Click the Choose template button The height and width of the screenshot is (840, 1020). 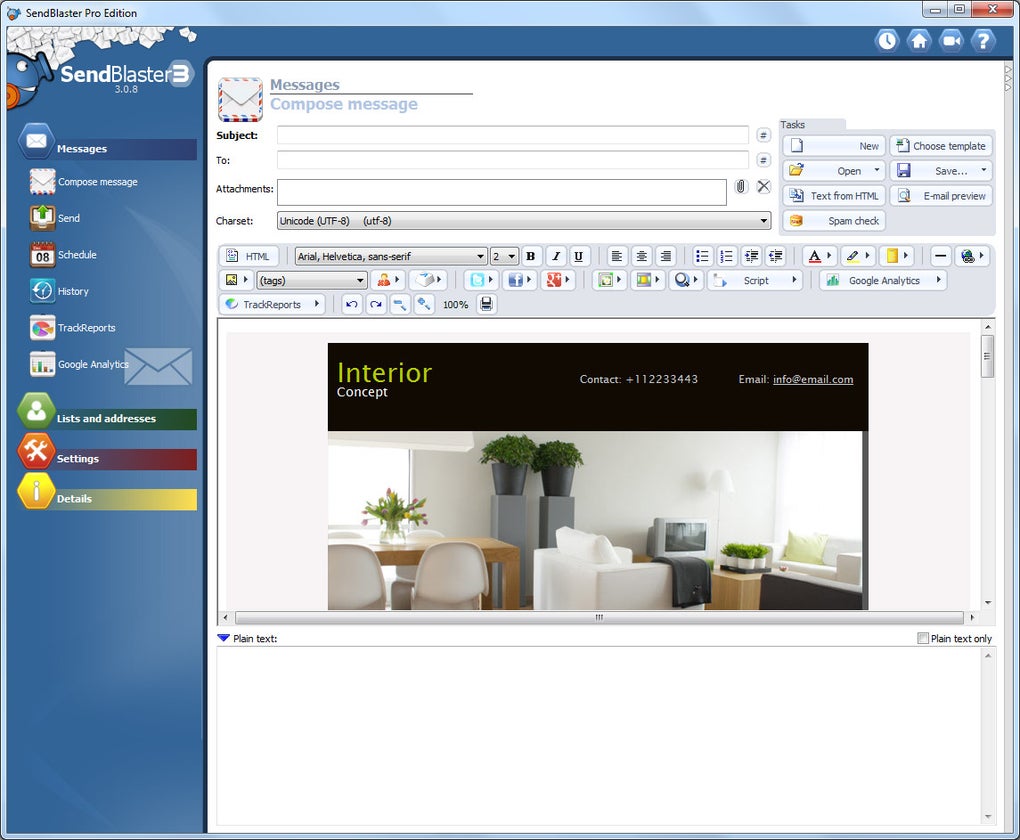tap(941, 146)
